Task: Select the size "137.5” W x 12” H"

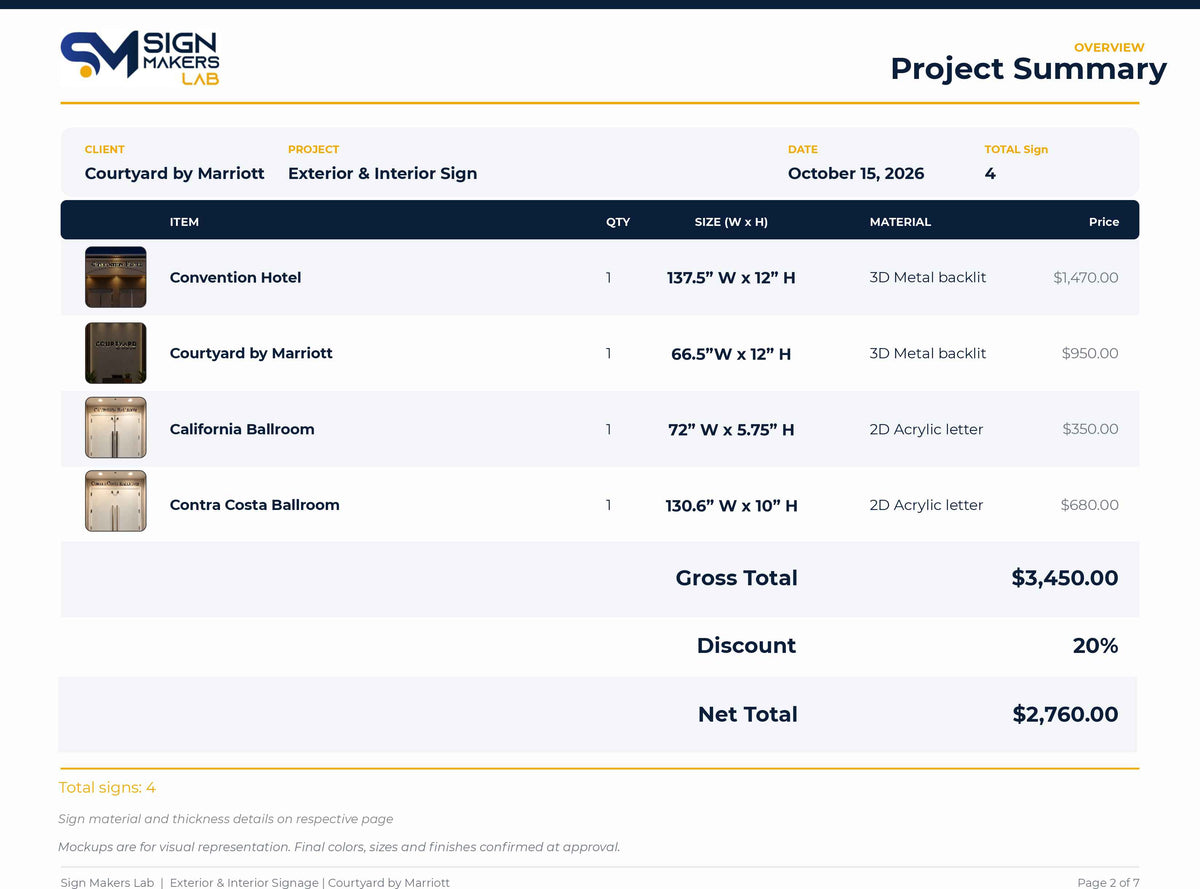Action: coord(731,277)
